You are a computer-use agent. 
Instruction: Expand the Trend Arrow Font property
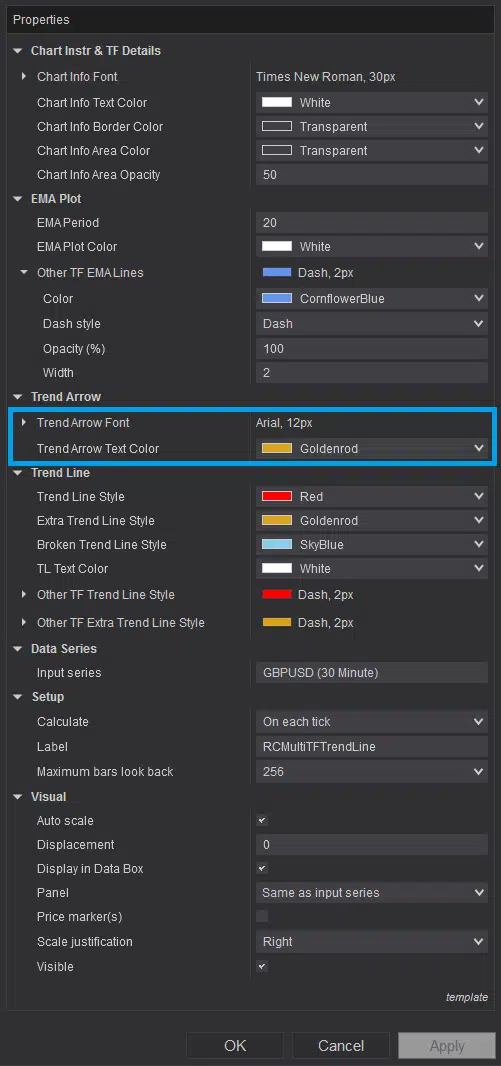tap(24, 422)
